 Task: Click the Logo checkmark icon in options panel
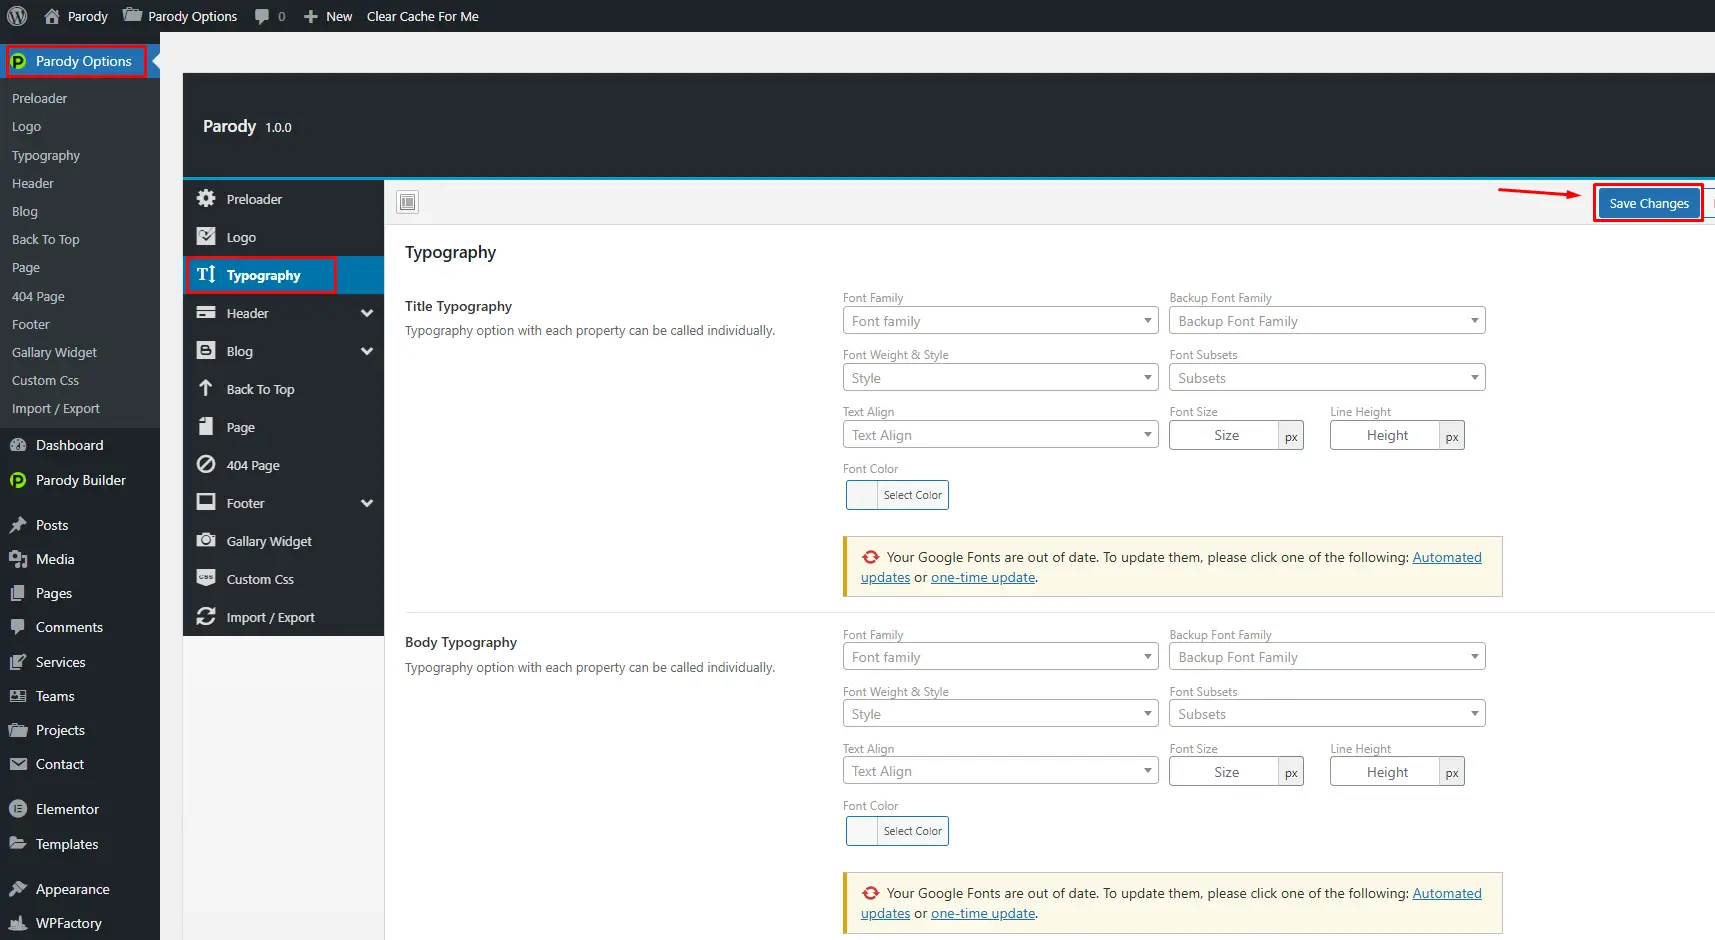206,236
